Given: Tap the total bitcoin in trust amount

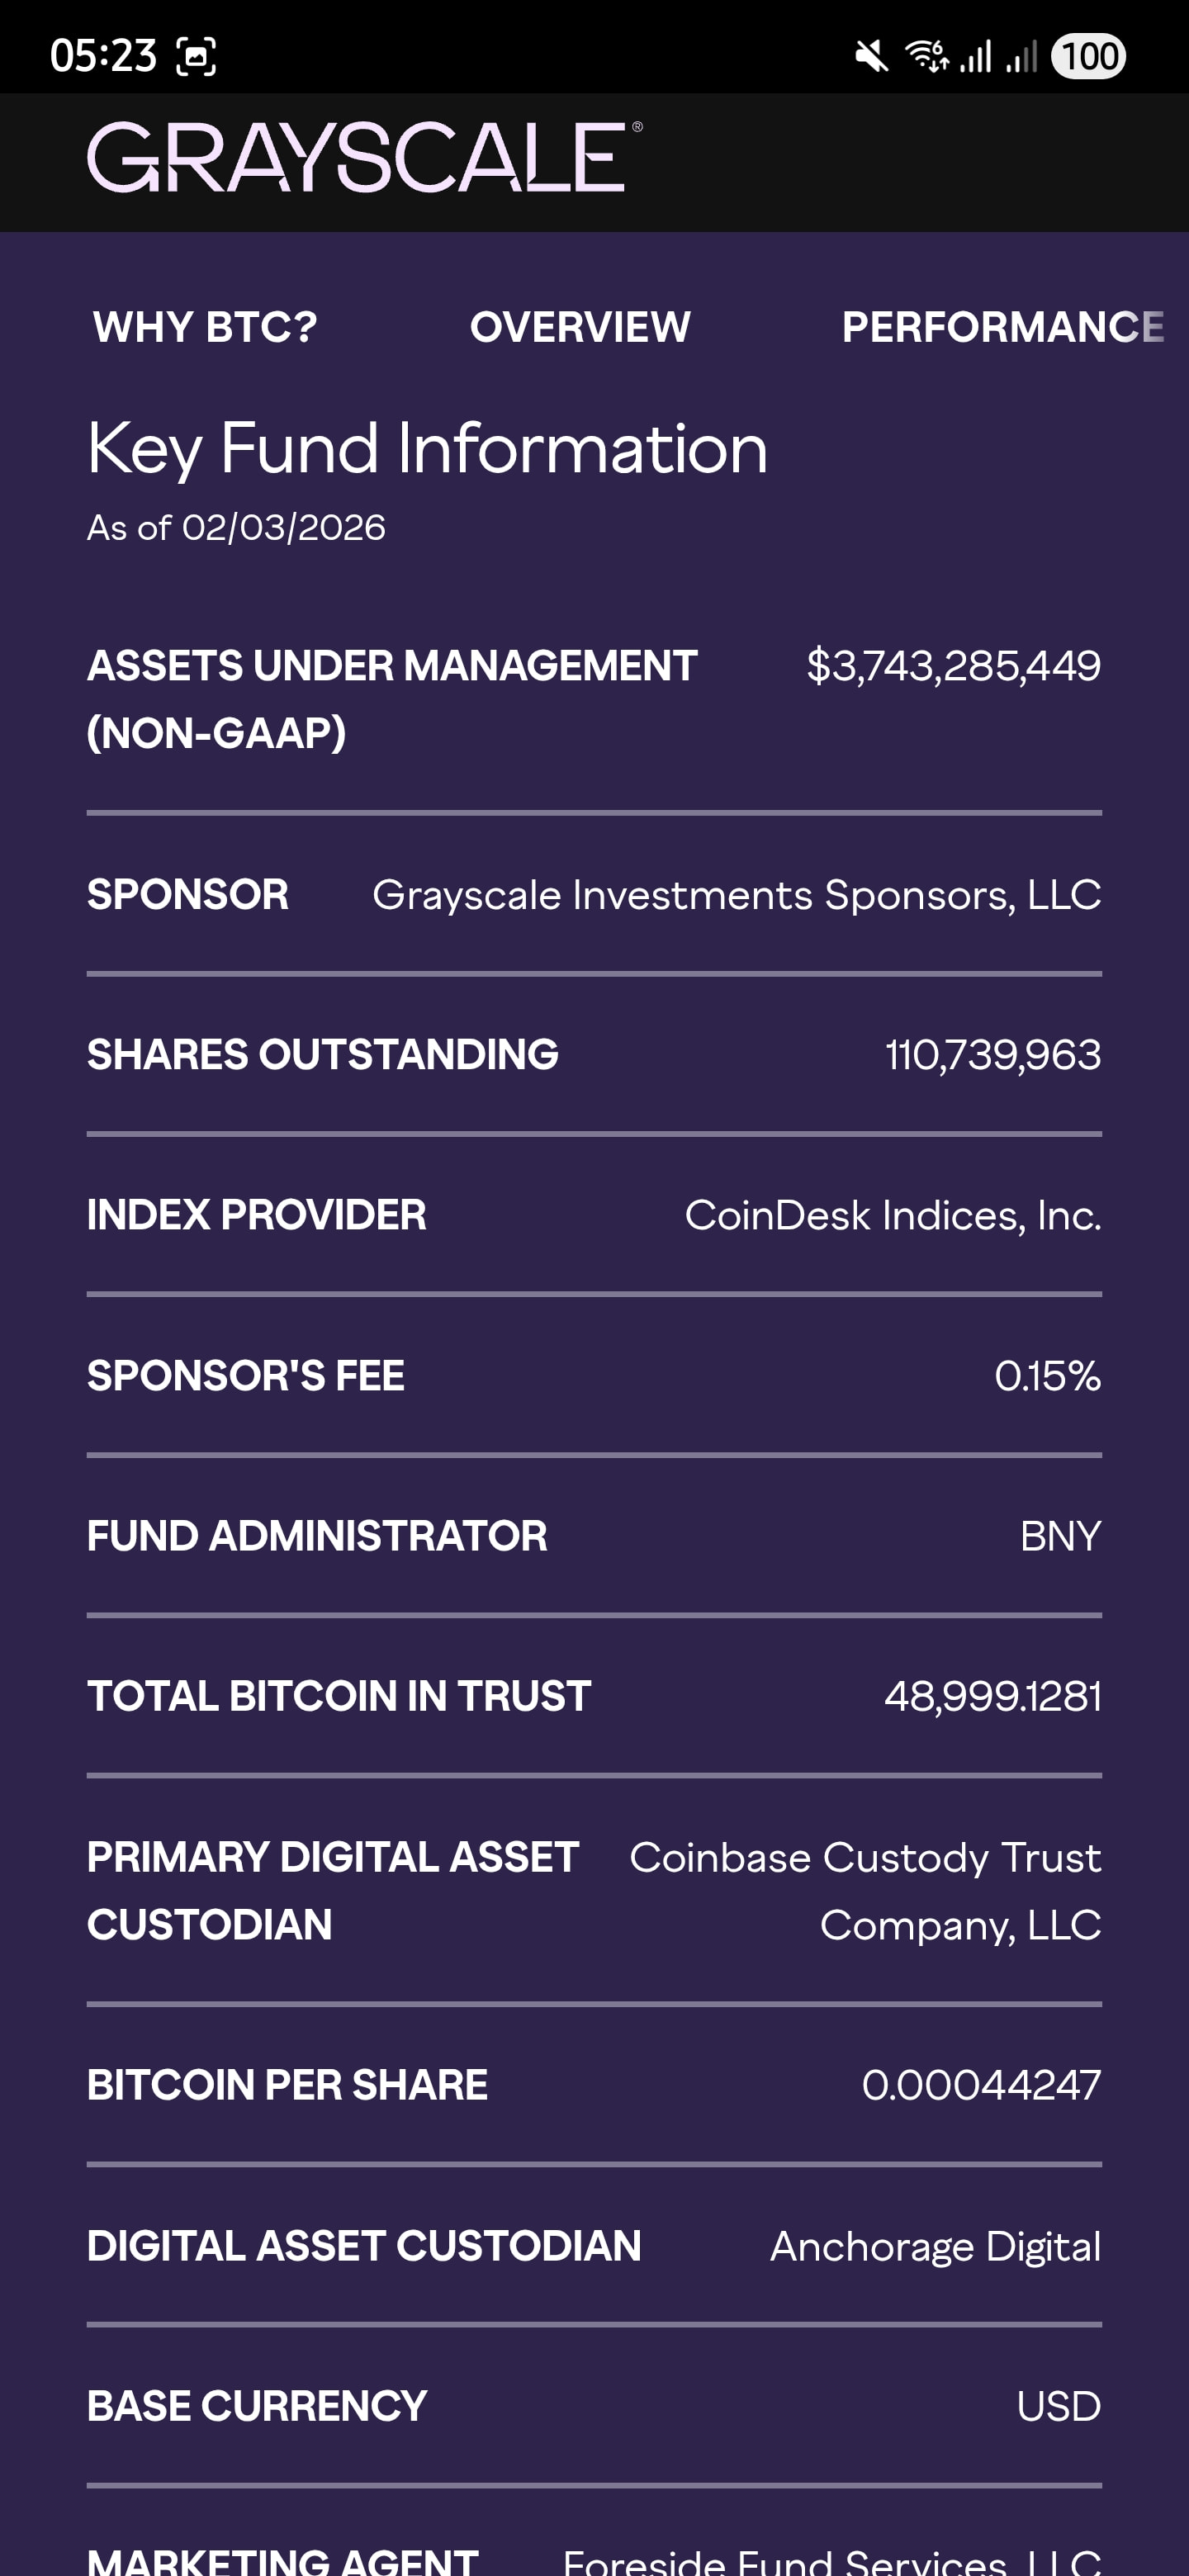Looking at the screenshot, I should [x=992, y=1696].
